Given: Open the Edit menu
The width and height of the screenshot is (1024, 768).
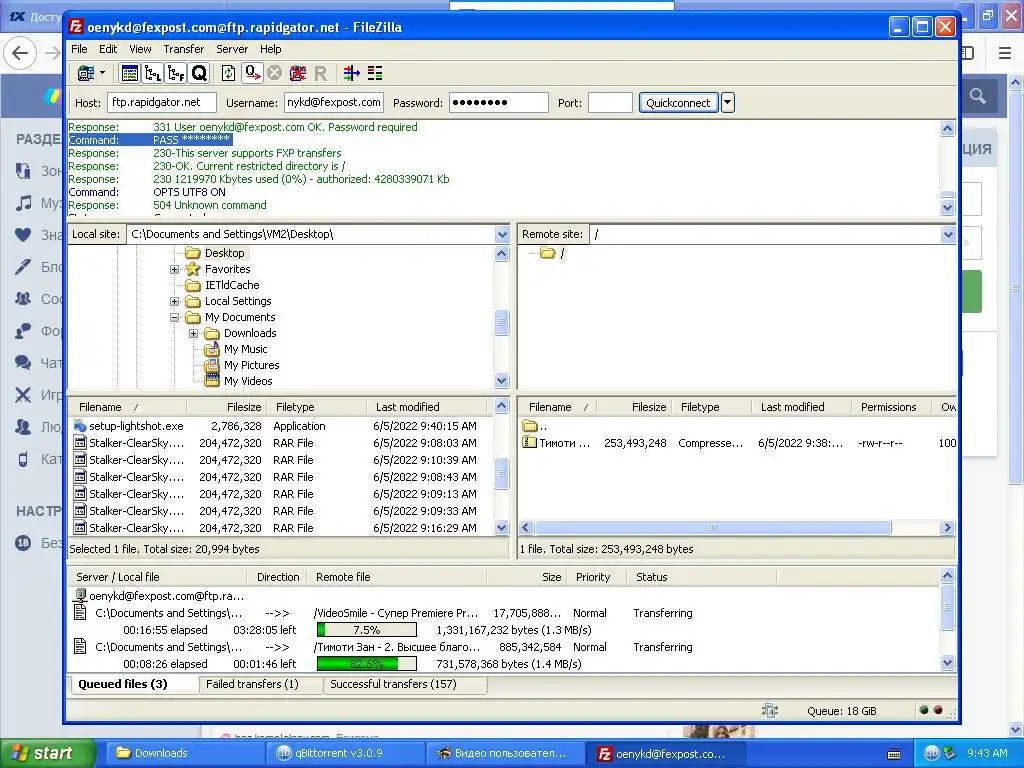Looking at the screenshot, I should (108, 49).
